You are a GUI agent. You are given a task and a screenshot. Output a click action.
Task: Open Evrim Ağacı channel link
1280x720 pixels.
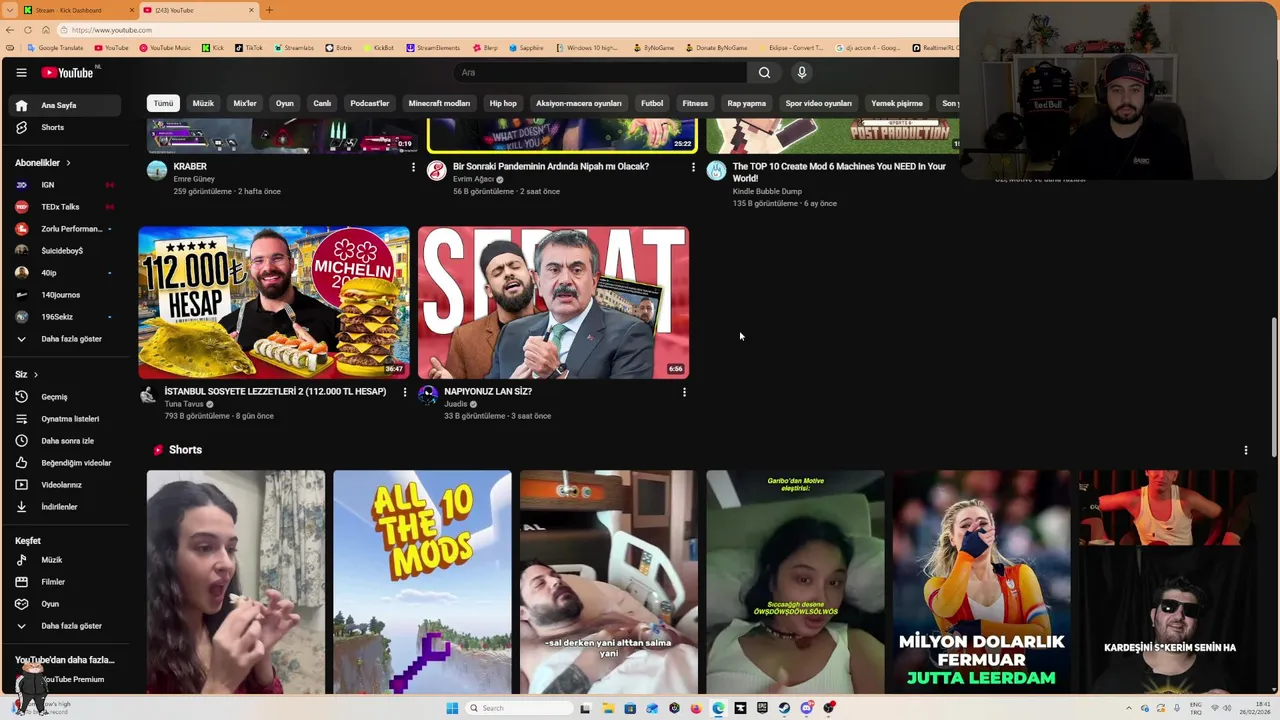click(x=474, y=179)
